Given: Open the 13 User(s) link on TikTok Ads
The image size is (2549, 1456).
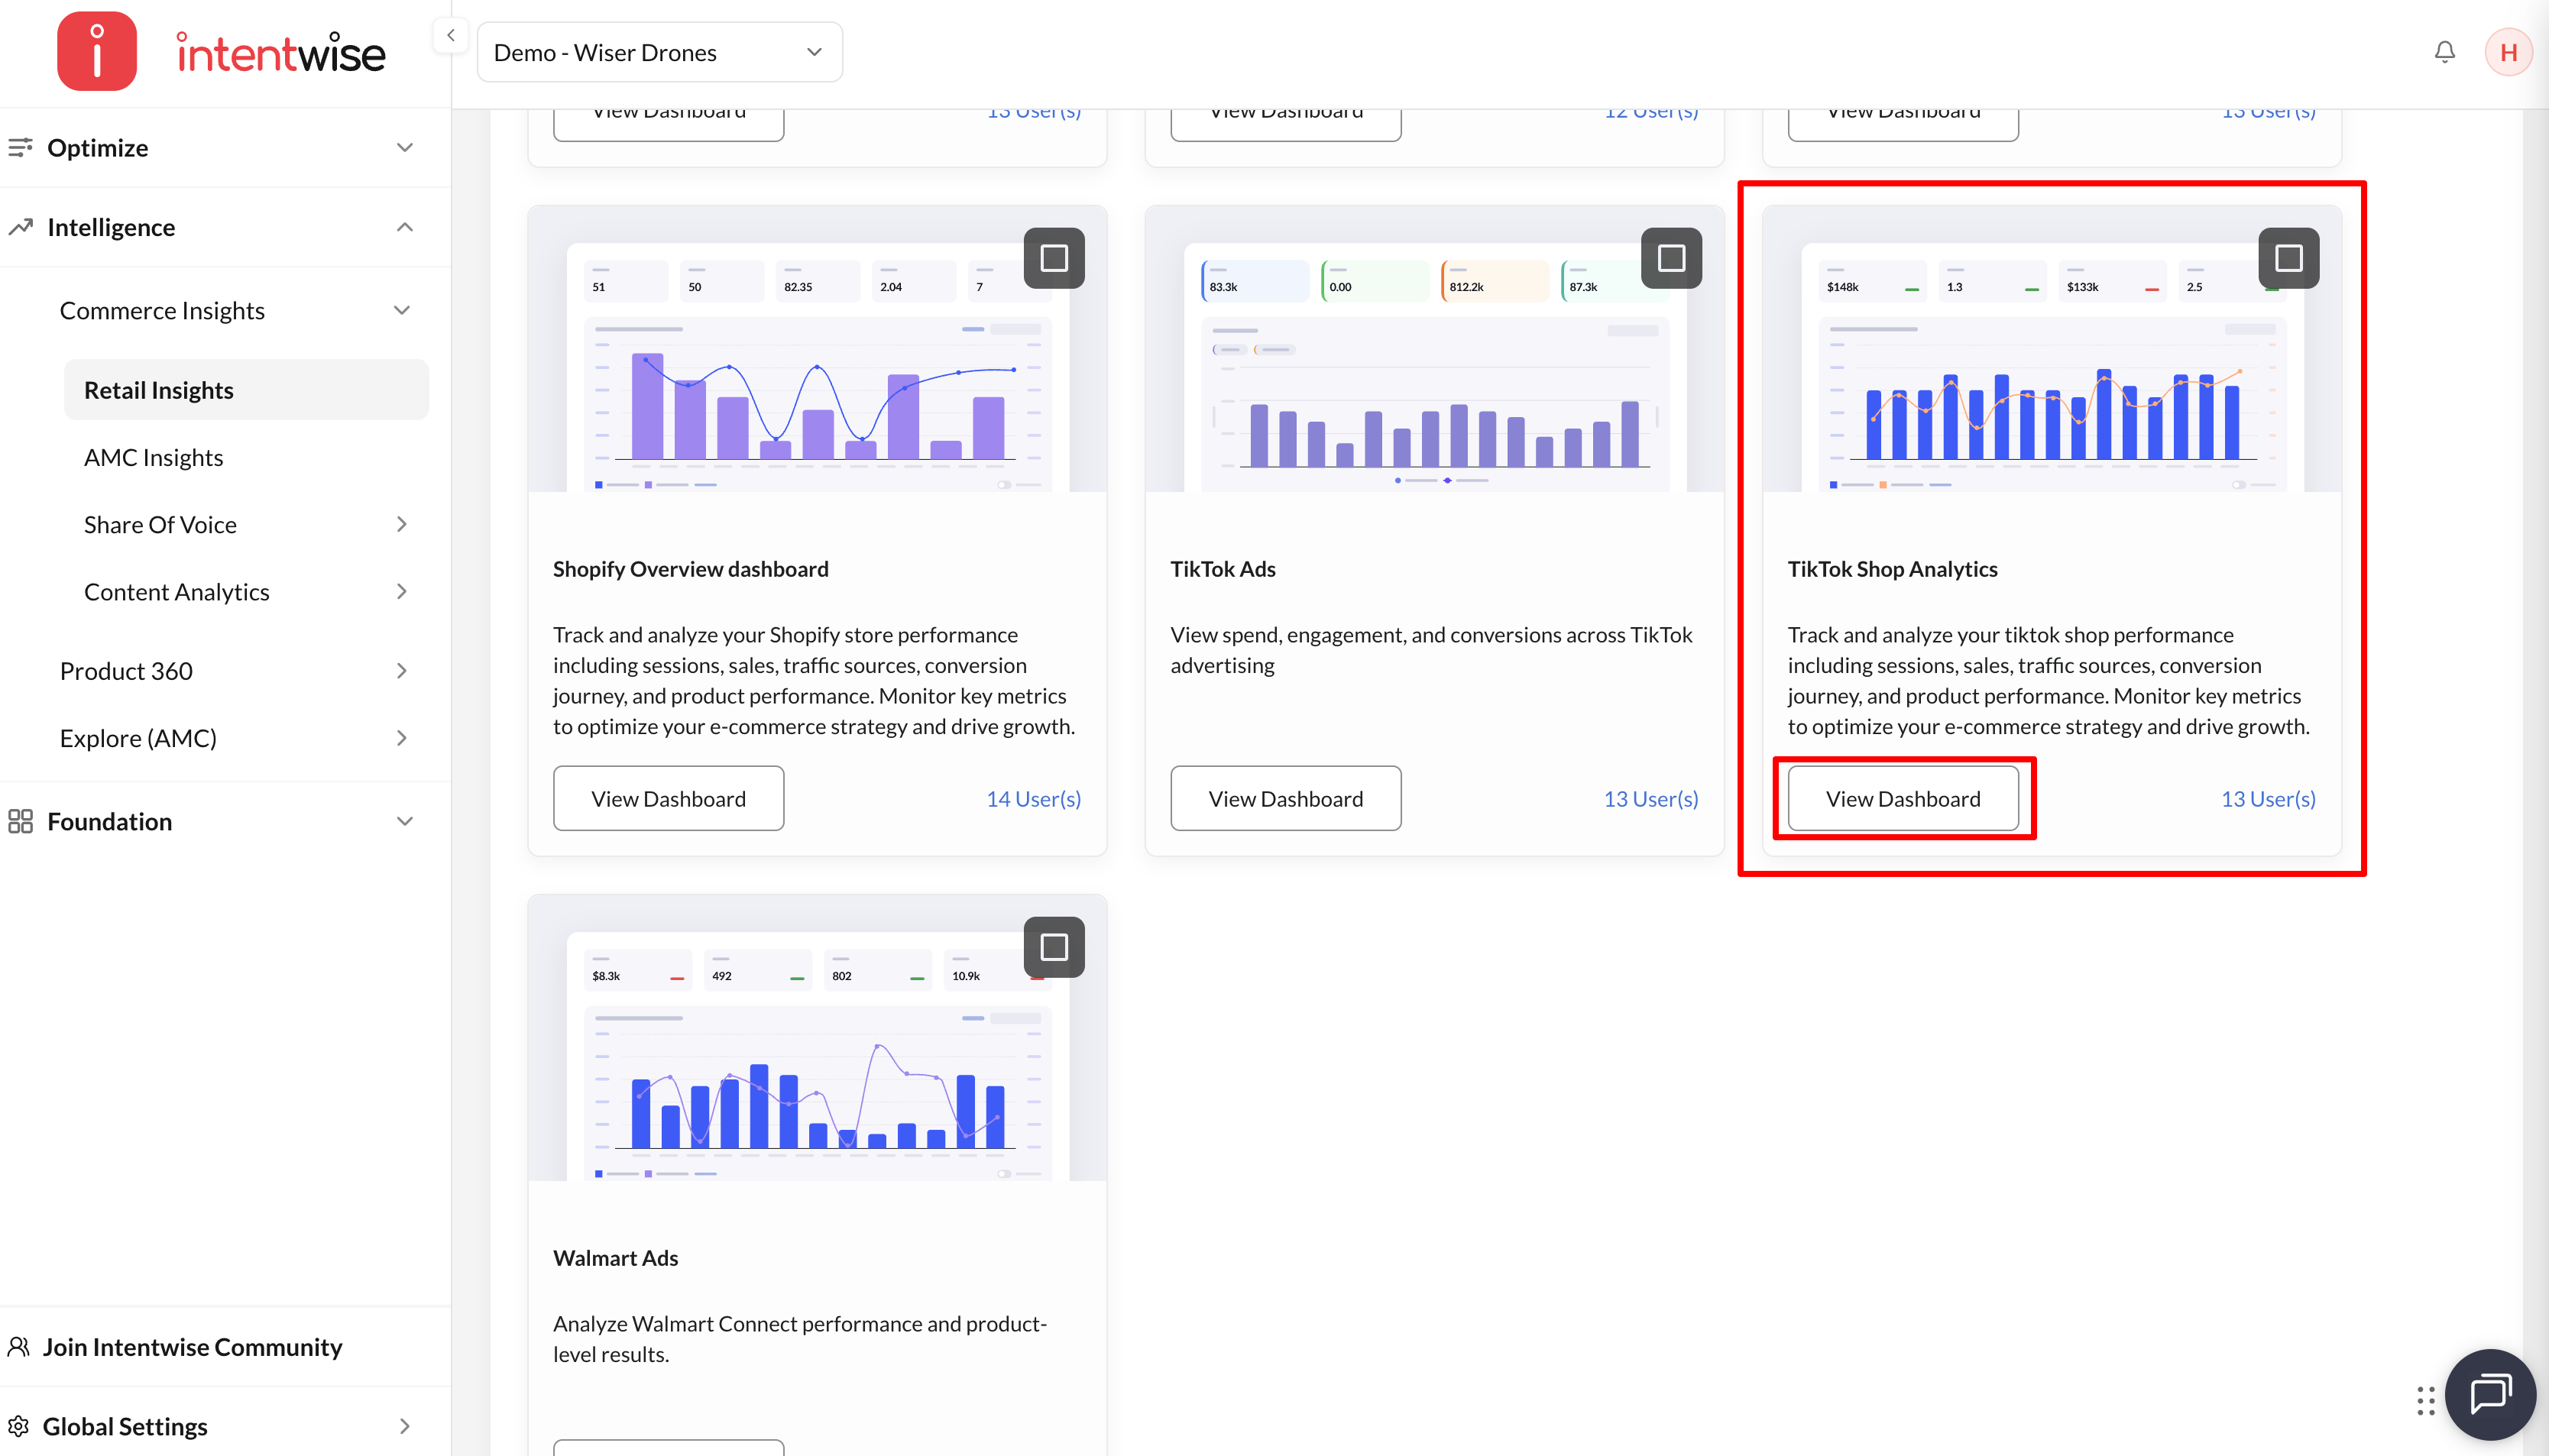Looking at the screenshot, I should point(1651,798).
